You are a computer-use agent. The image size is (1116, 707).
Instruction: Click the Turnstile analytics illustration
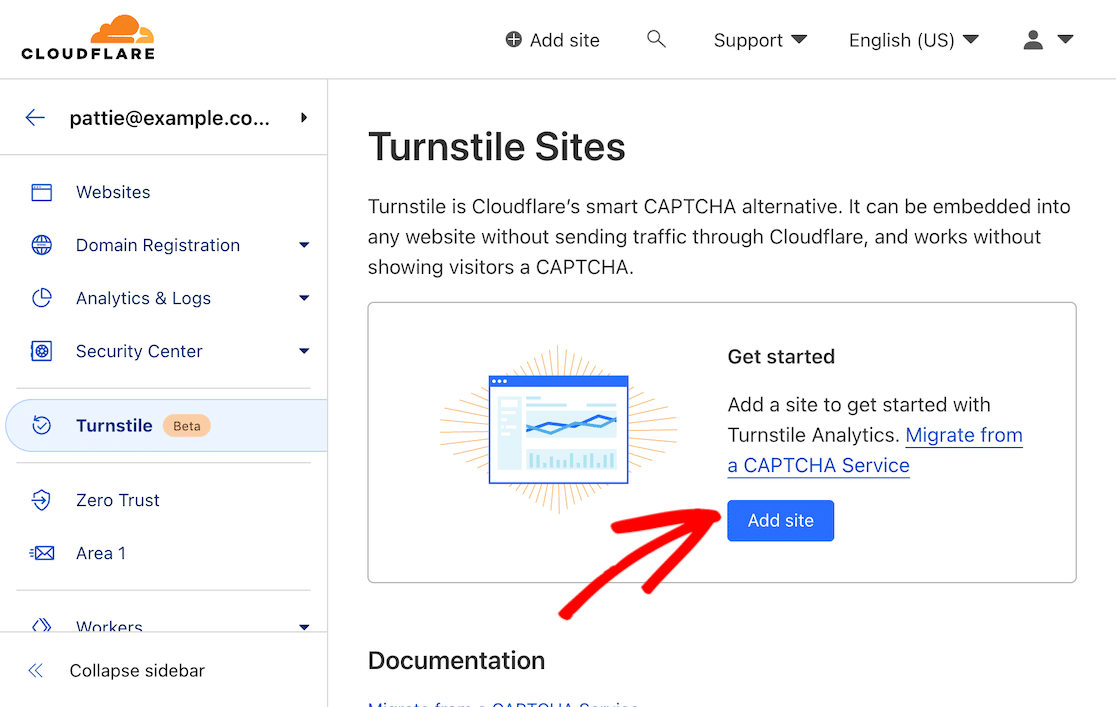pyautogui.click(x=559, y=430)
